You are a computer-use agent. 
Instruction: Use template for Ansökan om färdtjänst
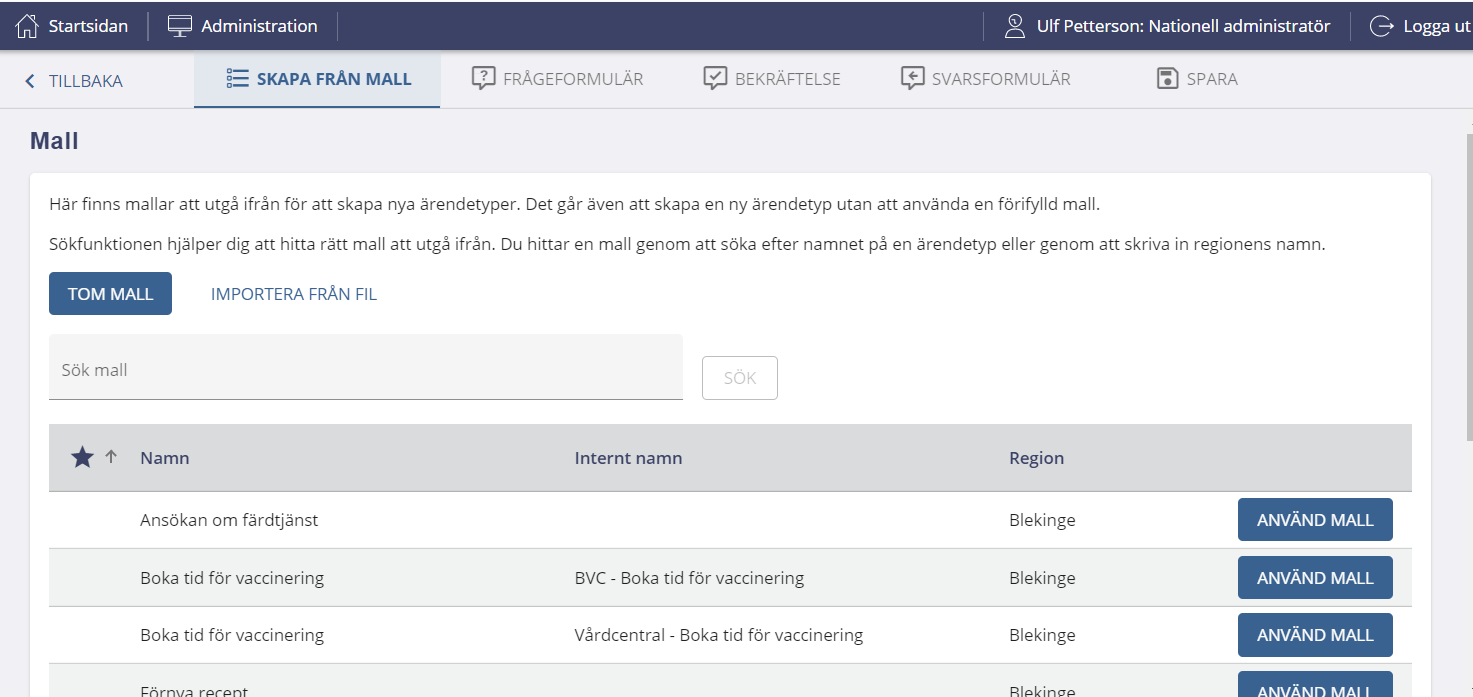click(x=1314, y=520)
